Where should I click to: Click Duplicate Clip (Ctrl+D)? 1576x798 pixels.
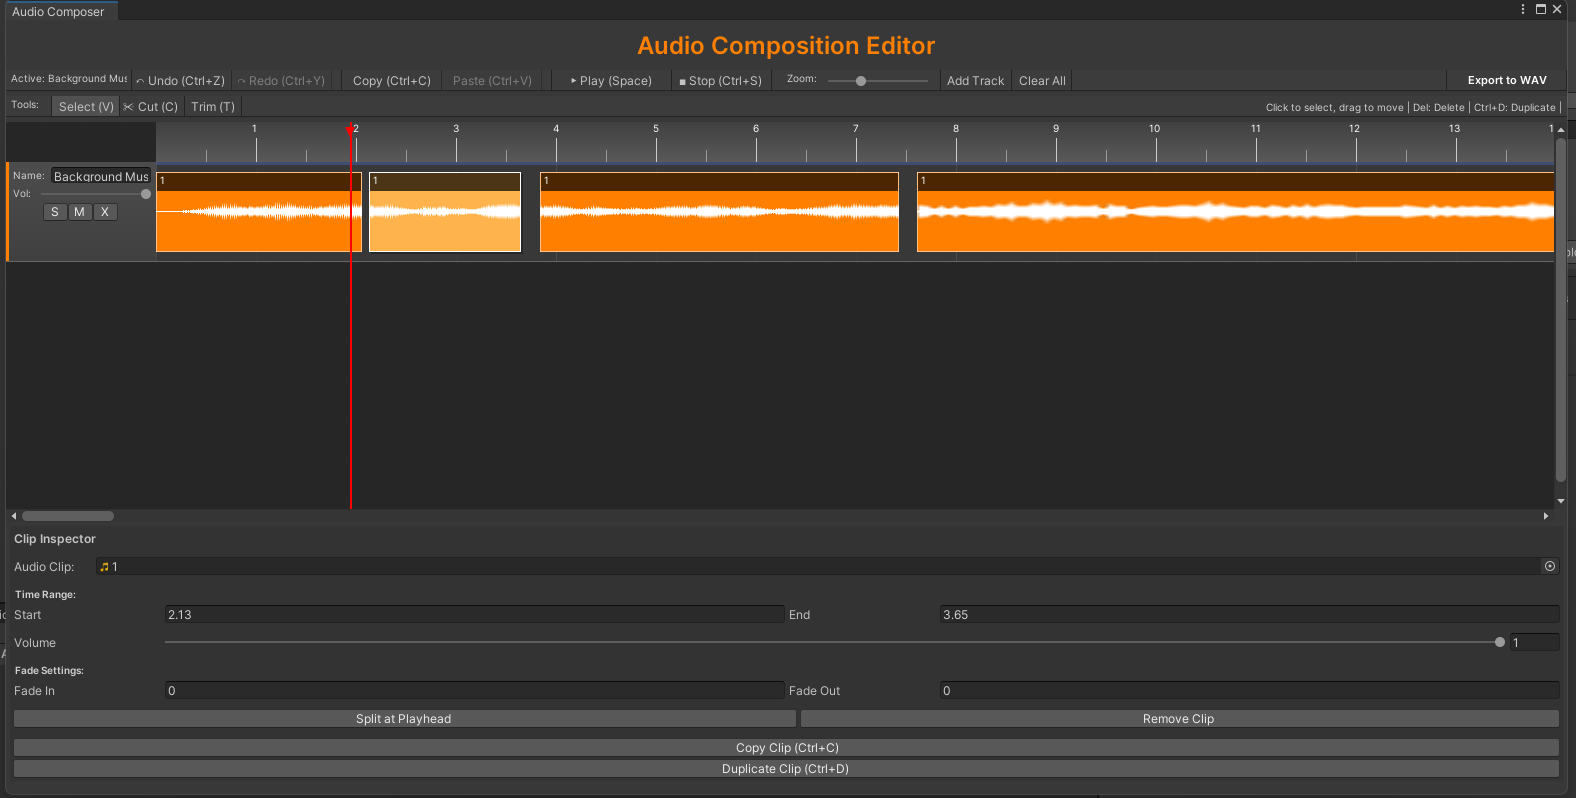tap(787, 769)
